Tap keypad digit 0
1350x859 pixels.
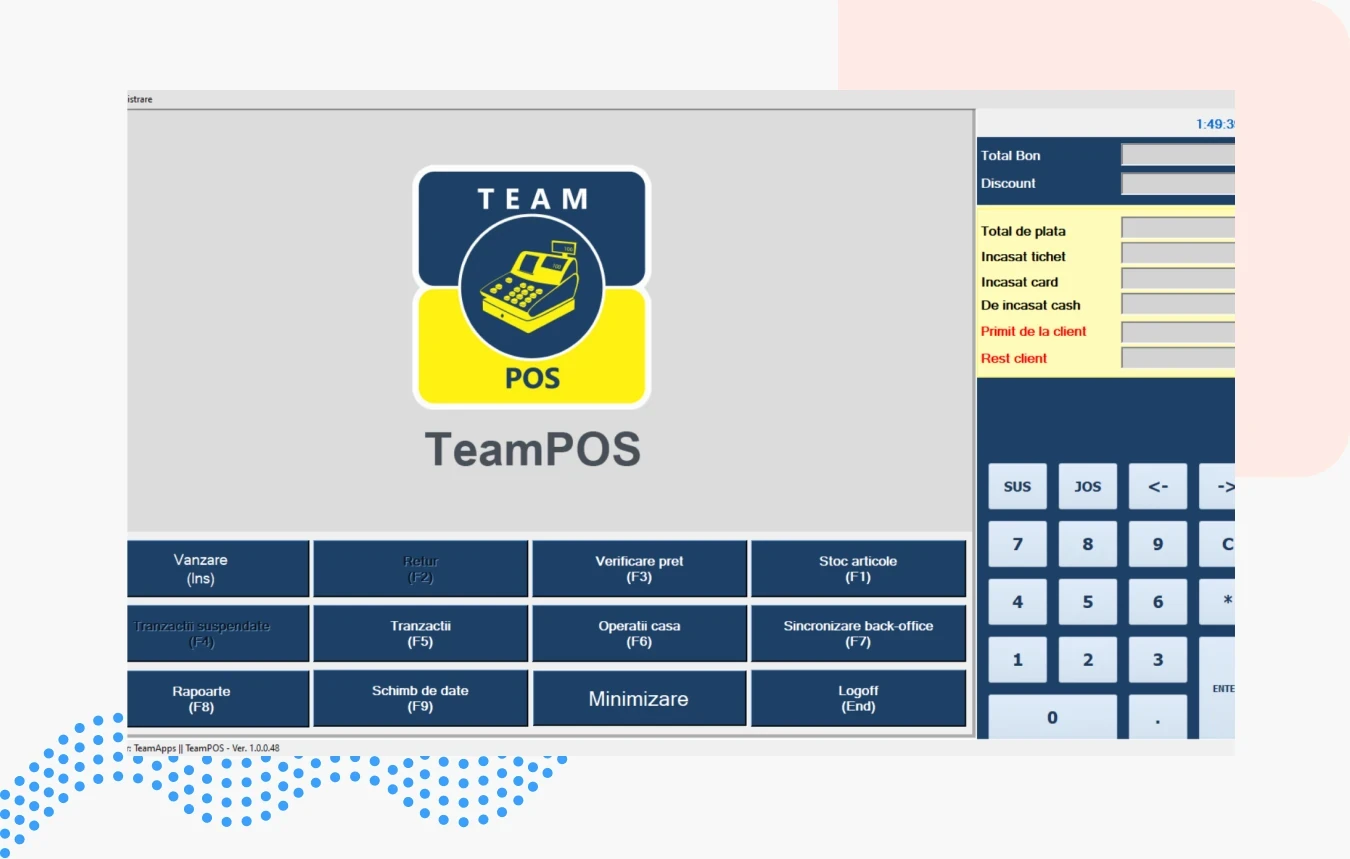click(x=1052, y=717)
